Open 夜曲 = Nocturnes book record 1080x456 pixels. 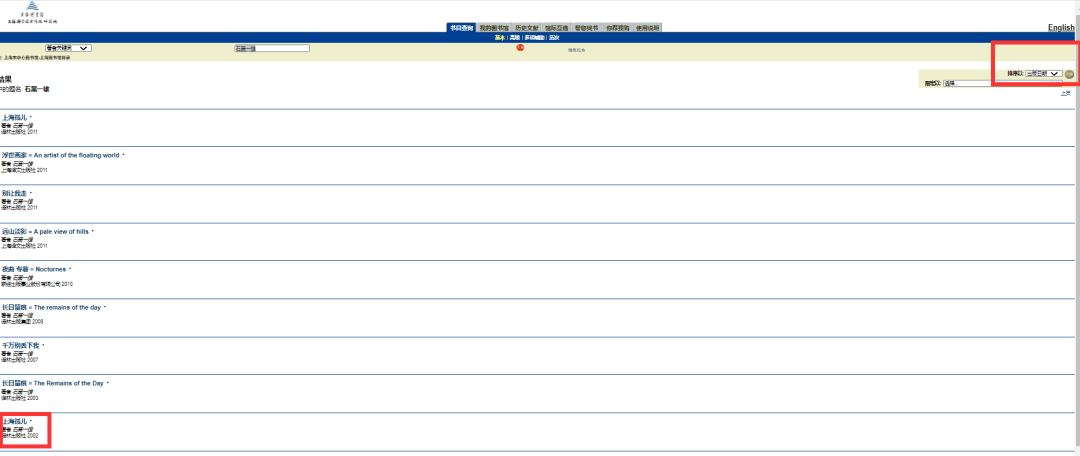tap(34, 269)
